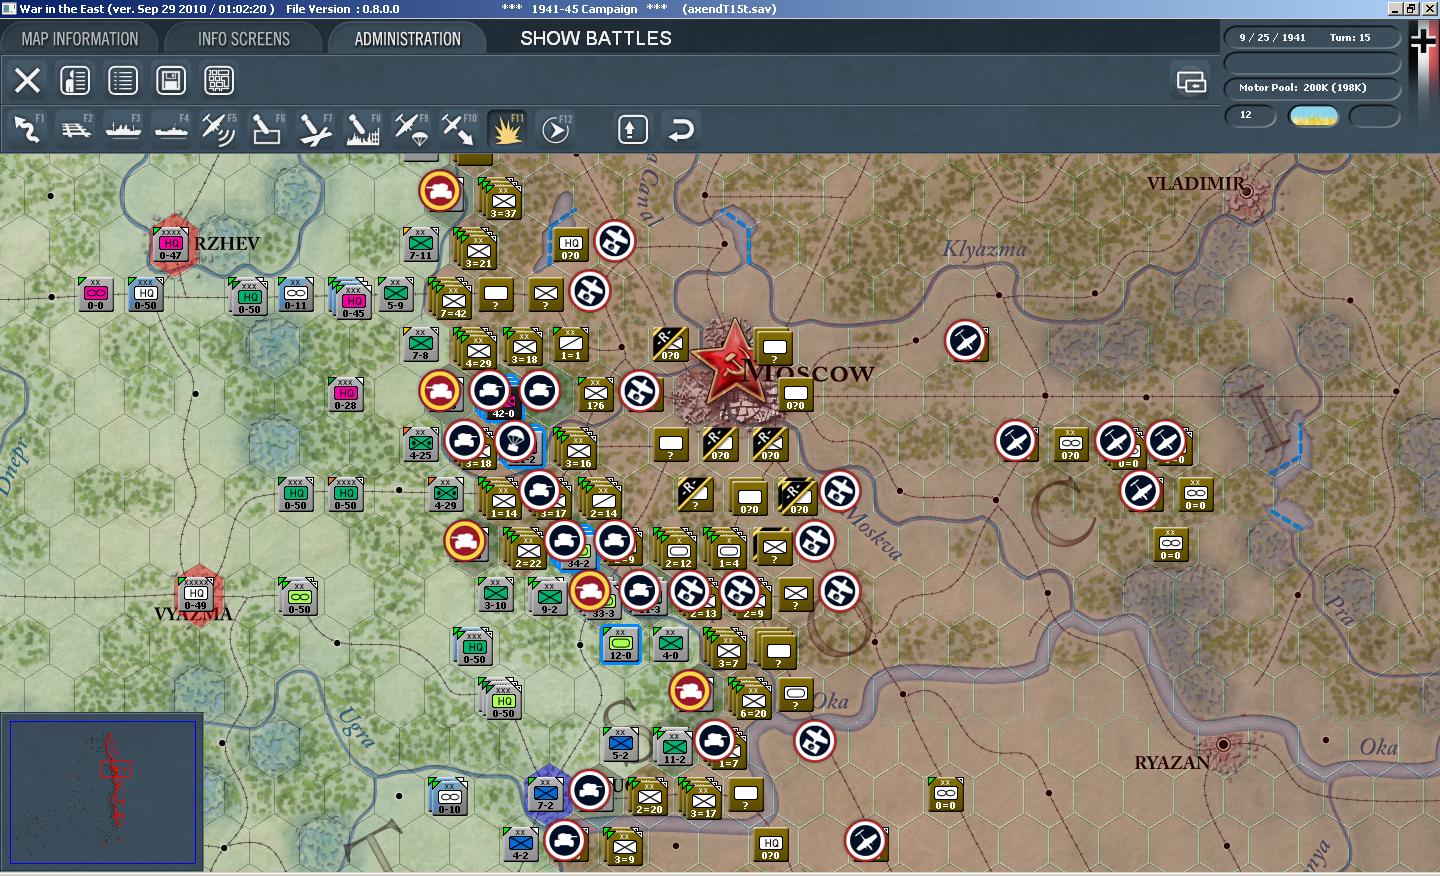1440x876 pixels.
Task: Select the F3 naval transport icon
Action: click(x=123, y=129)
